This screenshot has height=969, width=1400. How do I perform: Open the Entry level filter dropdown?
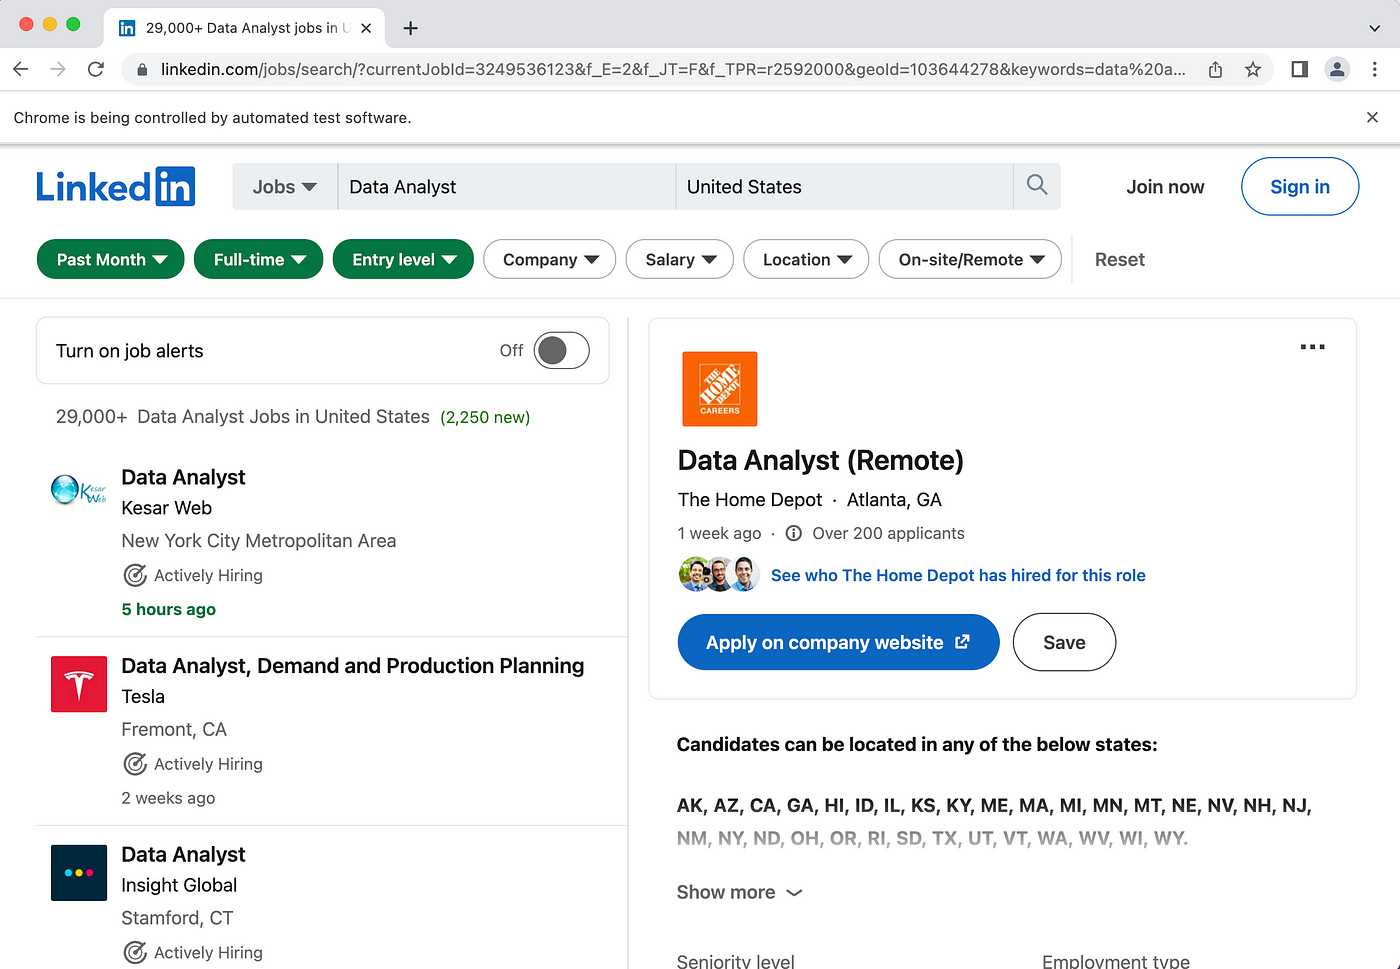(403, 259)
